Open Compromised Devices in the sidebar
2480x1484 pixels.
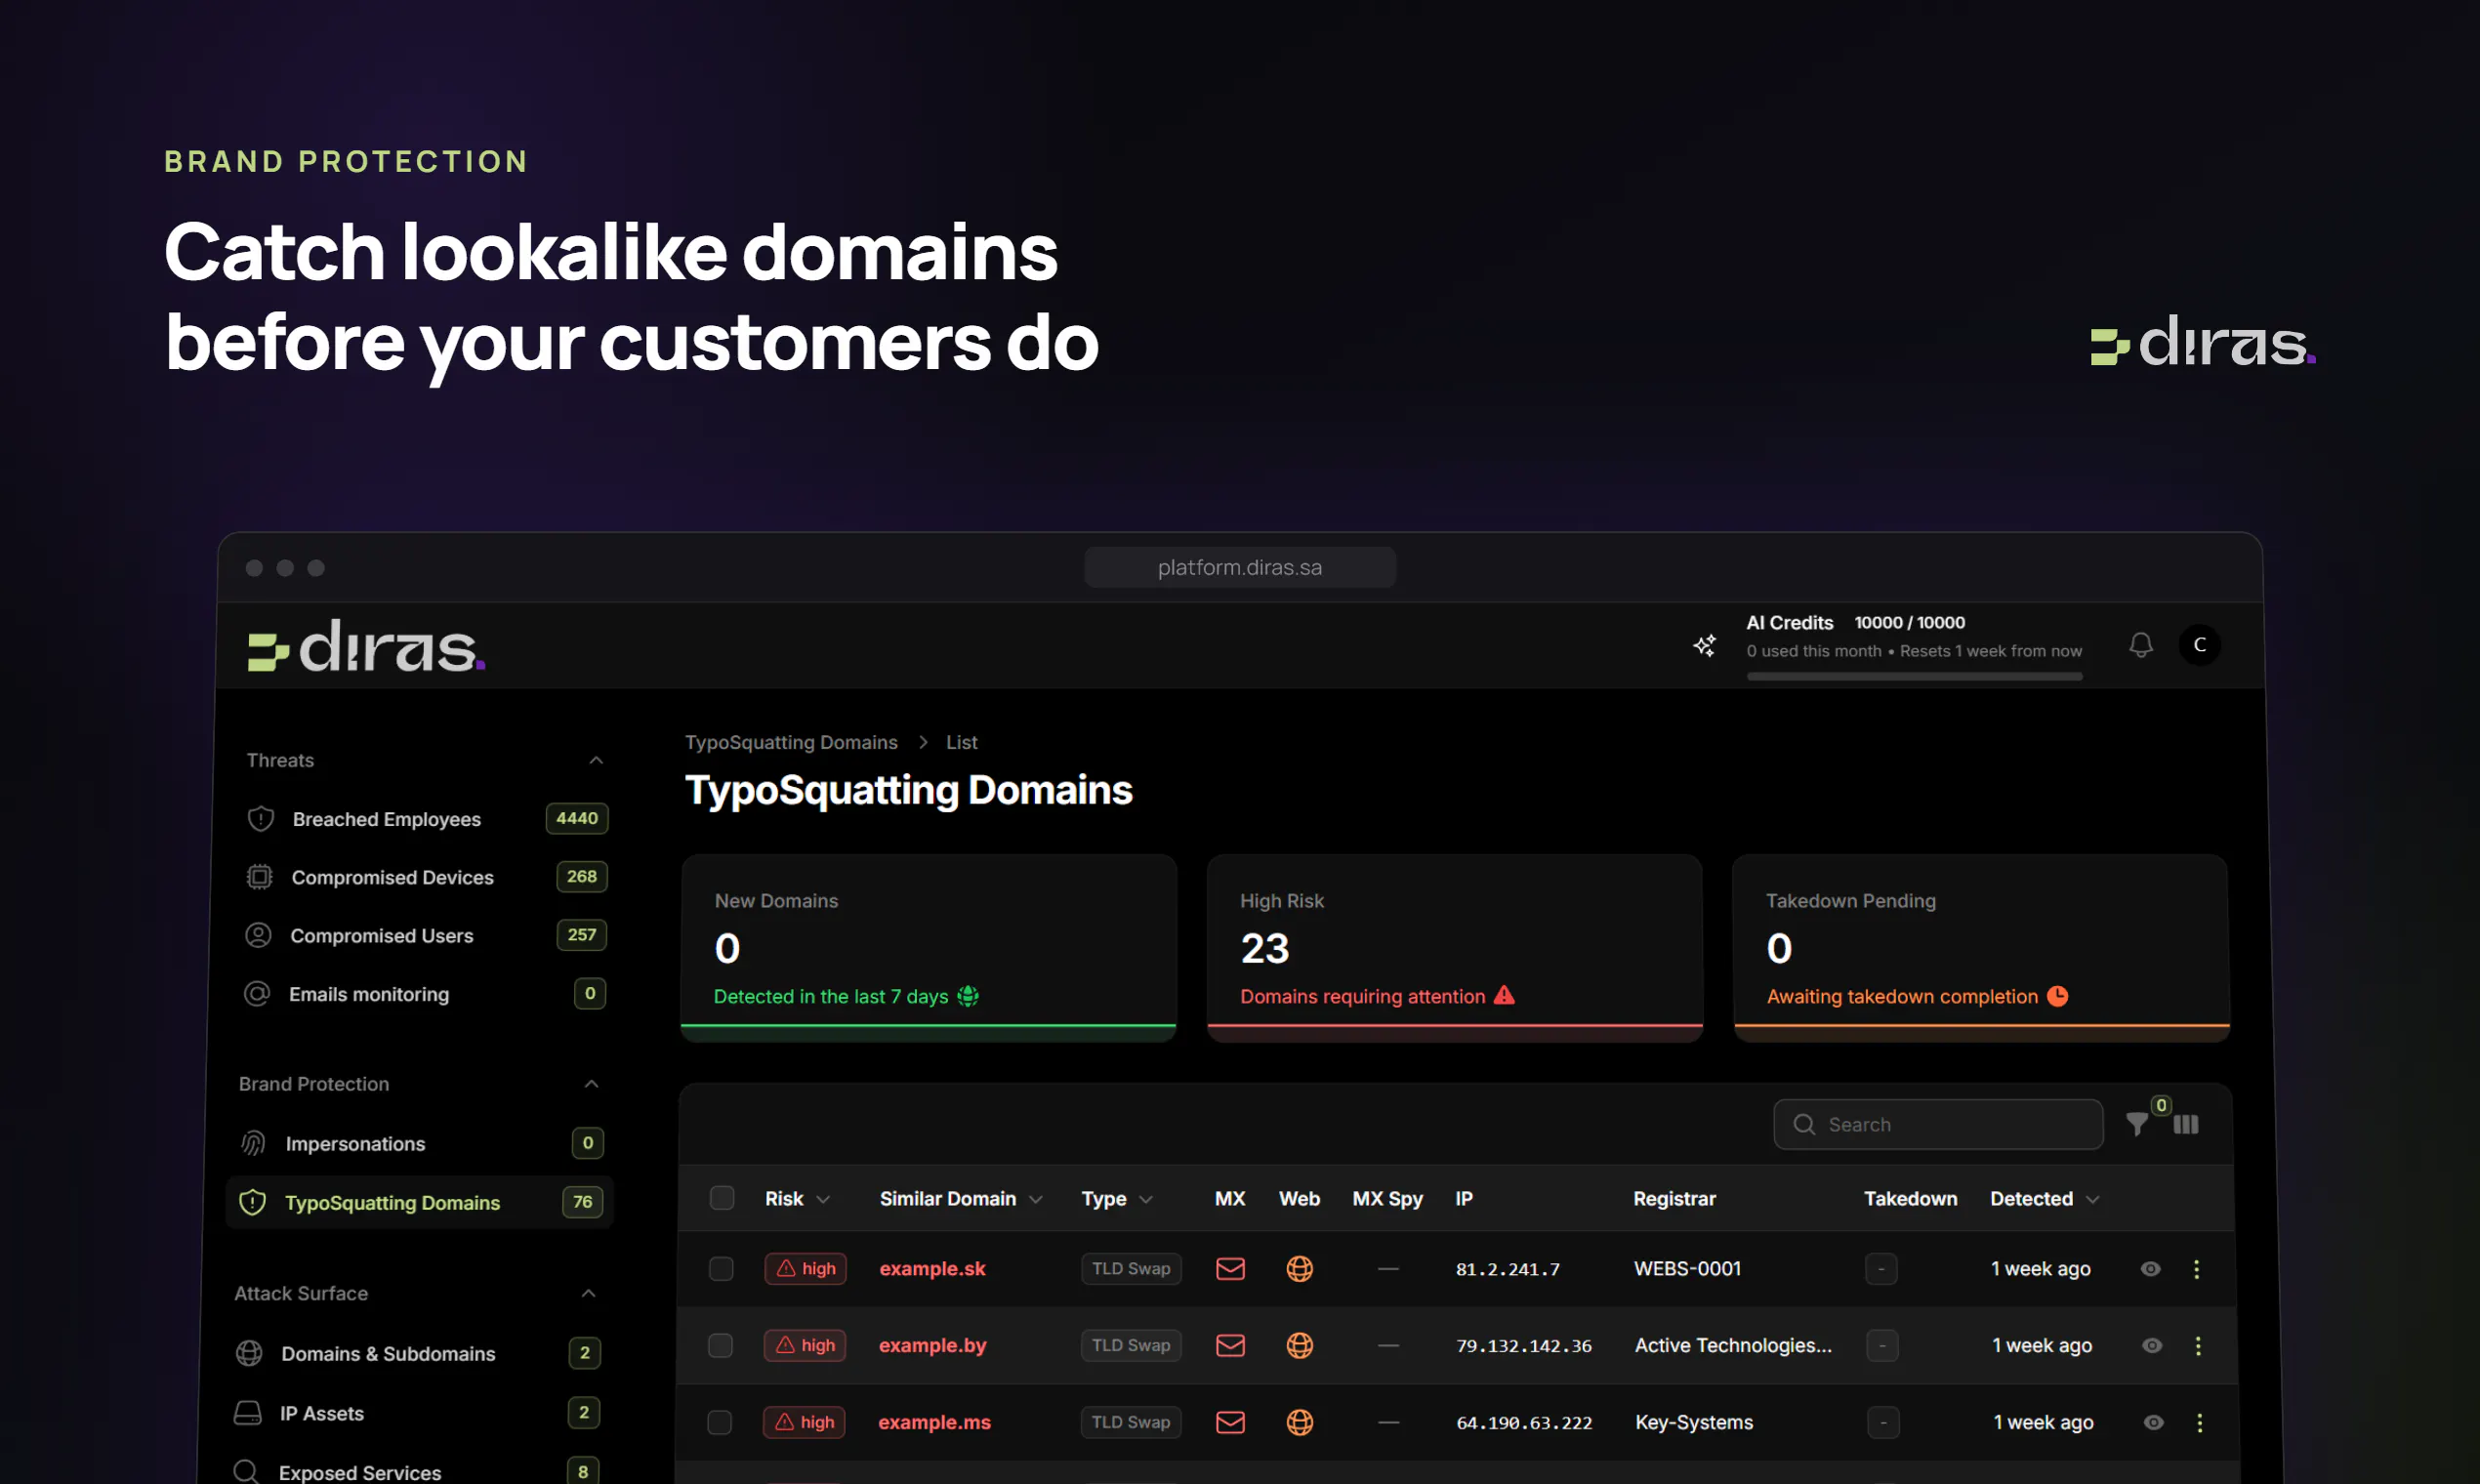pyautogui.click(x=424, y=877)
